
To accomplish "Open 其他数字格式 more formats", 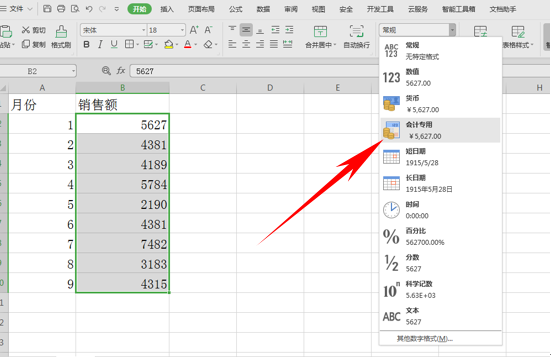I will (441, 339).
